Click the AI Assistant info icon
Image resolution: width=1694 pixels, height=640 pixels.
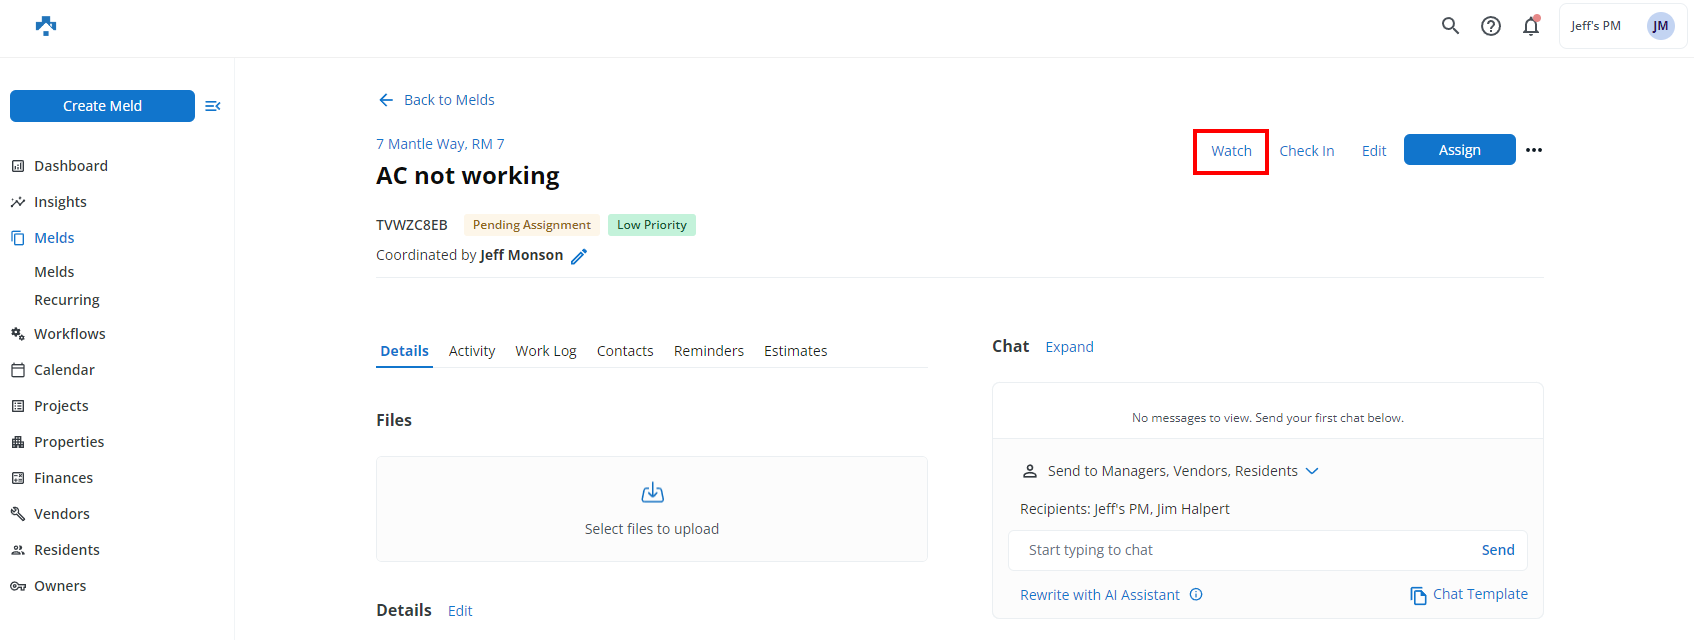pyautogui.click(x=1196, y=595)
